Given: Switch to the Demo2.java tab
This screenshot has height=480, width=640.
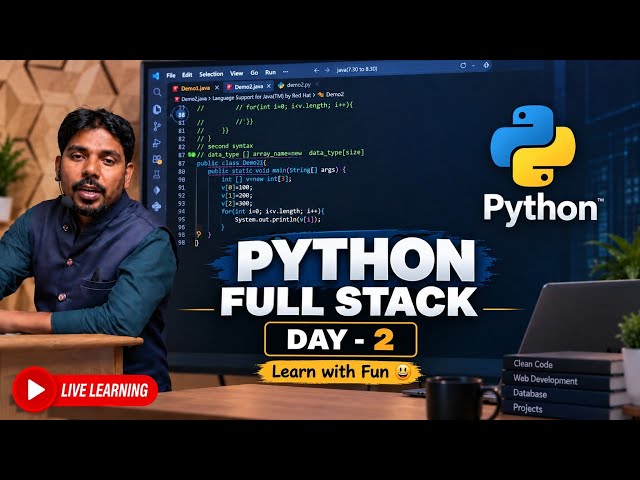Looking at the screenshot, I should click(x=249, y=87).
